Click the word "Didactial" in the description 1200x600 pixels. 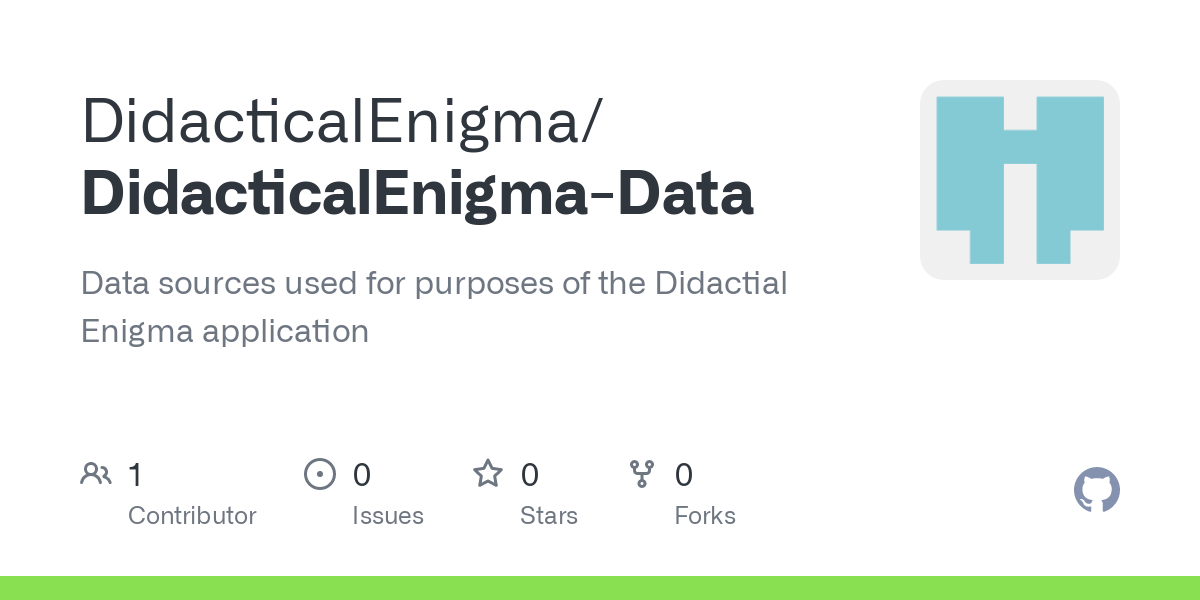[x=721, y=283]
